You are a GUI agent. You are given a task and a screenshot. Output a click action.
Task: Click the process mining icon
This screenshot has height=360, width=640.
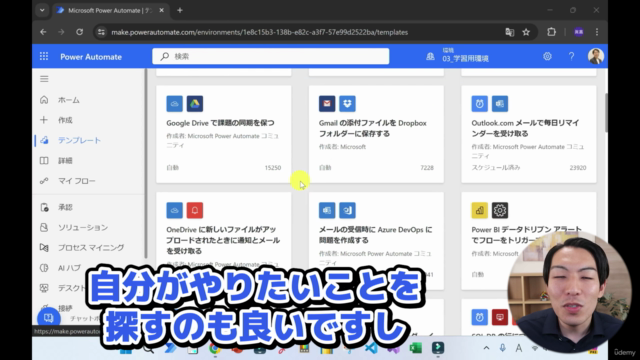(x=44, y=247)
